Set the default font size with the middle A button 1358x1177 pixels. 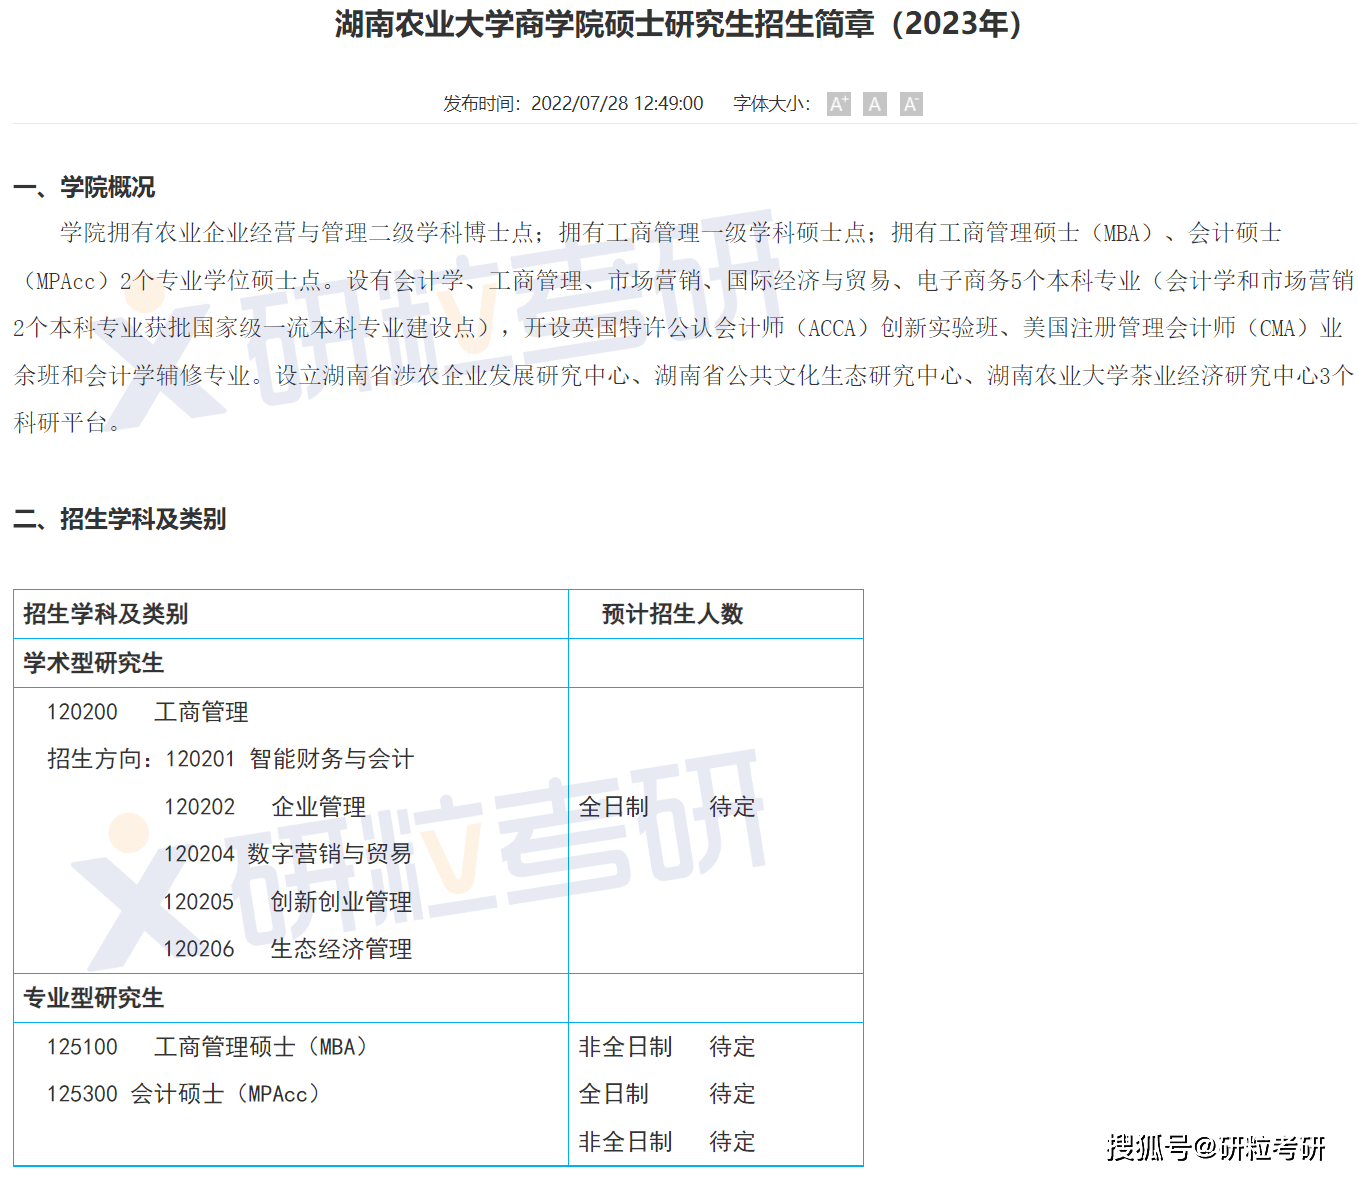pyautogui.click(x=874, y=104)
